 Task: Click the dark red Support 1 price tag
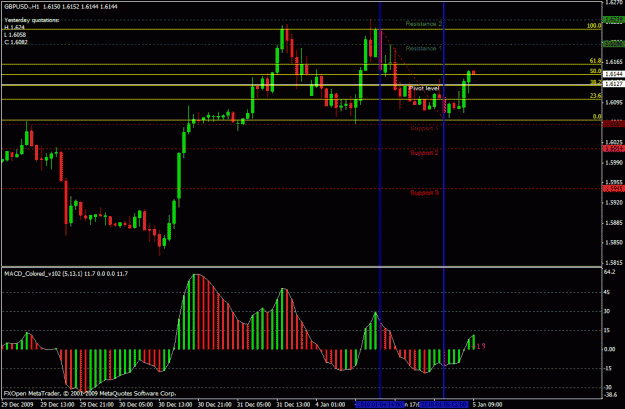[x=614, y=124]
